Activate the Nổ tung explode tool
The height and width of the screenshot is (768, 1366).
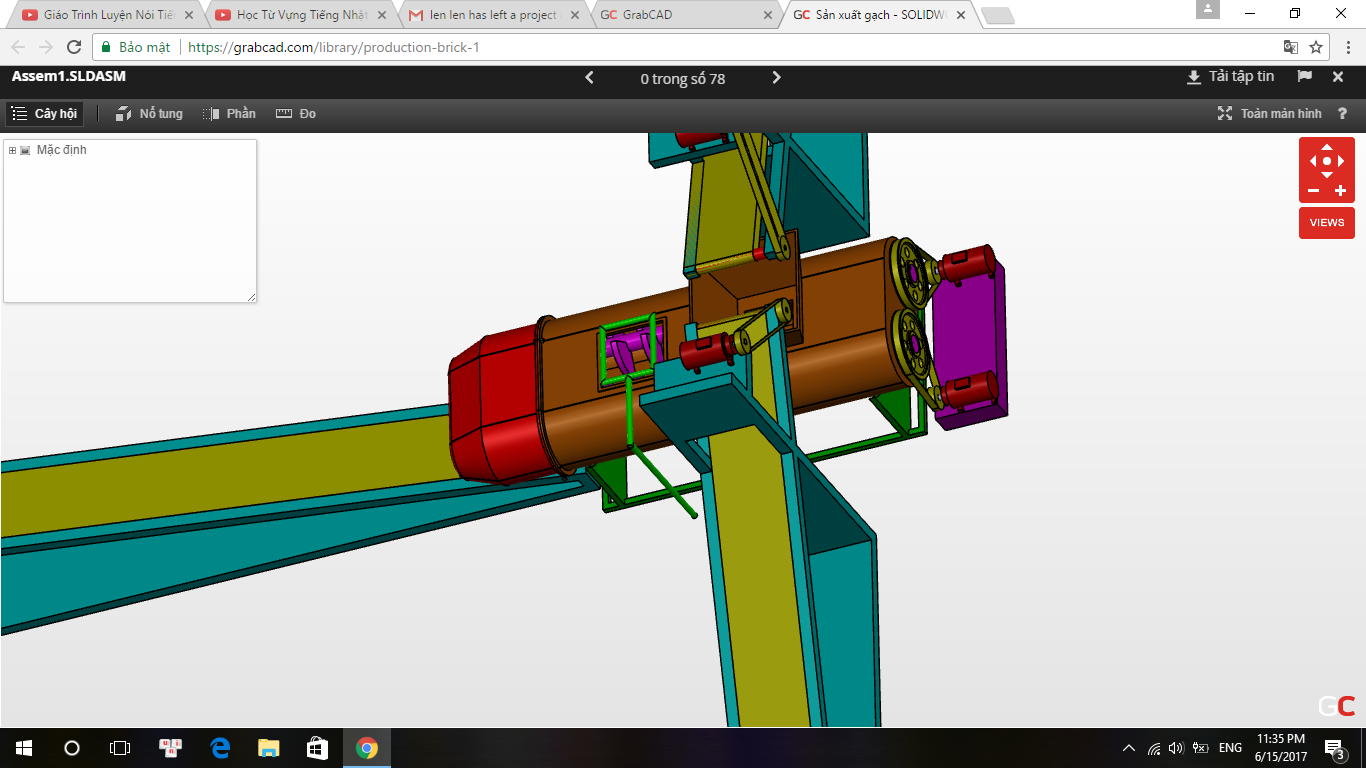pyautogui.click(x=149, y=114)
